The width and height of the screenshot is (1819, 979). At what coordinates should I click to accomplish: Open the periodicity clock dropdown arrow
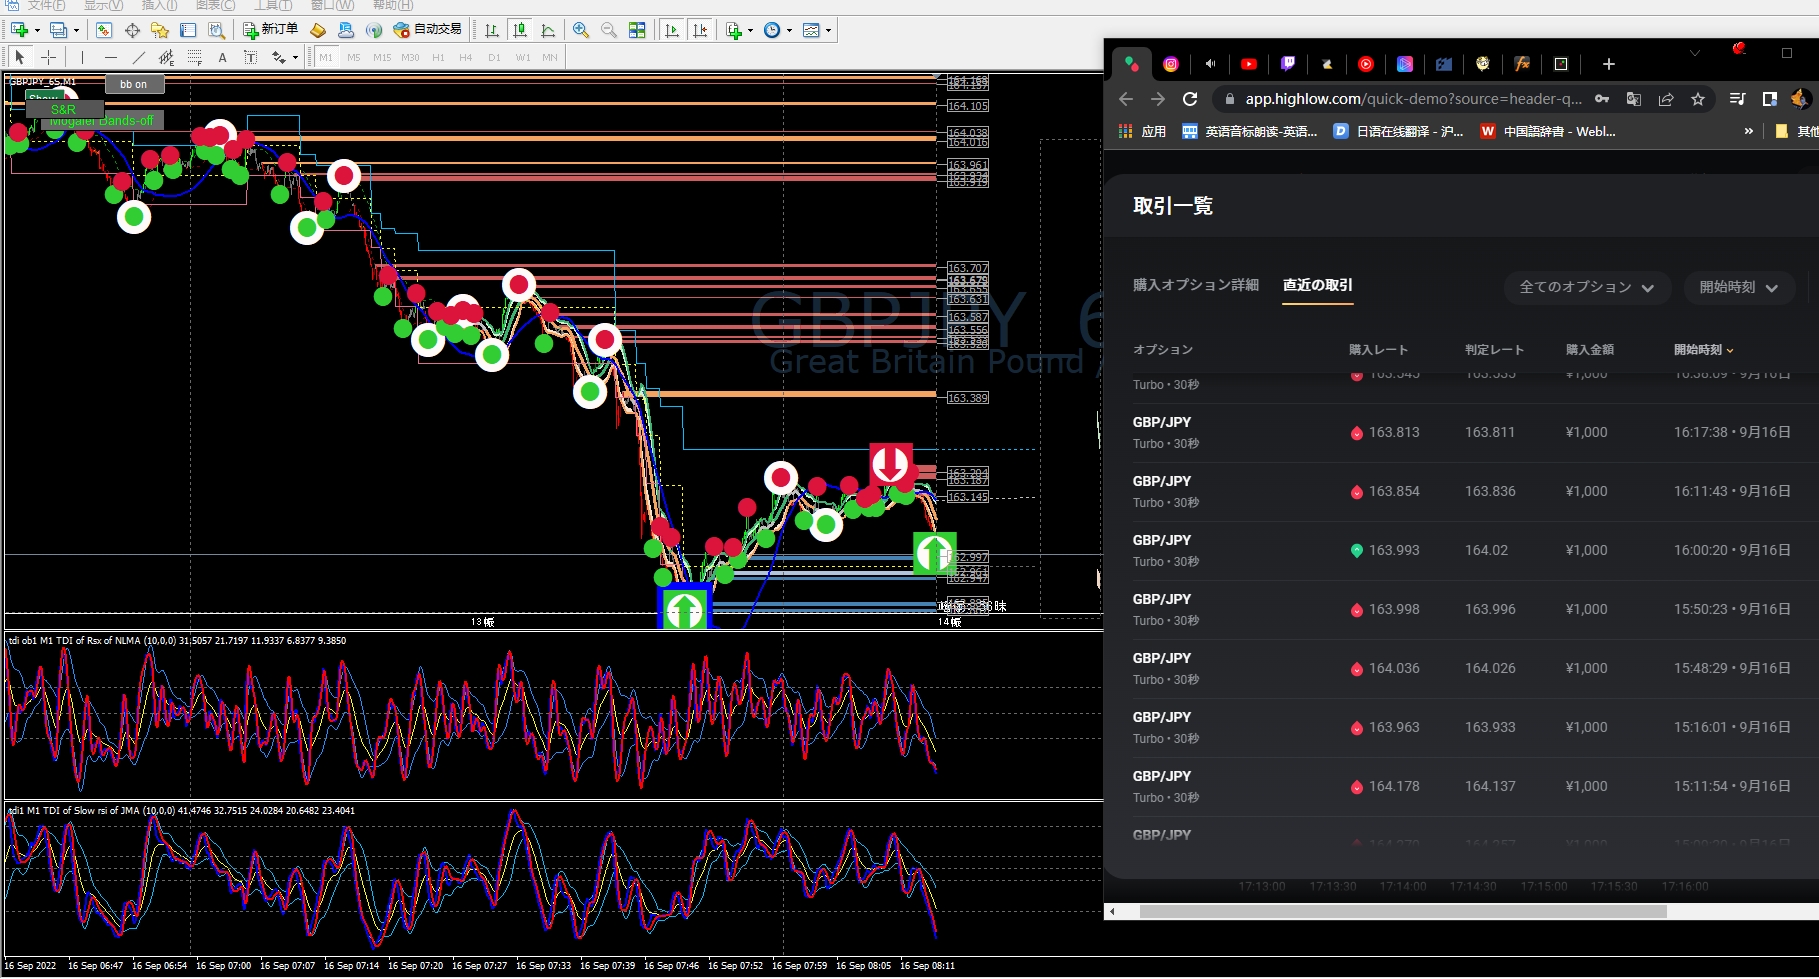point(790,31)
